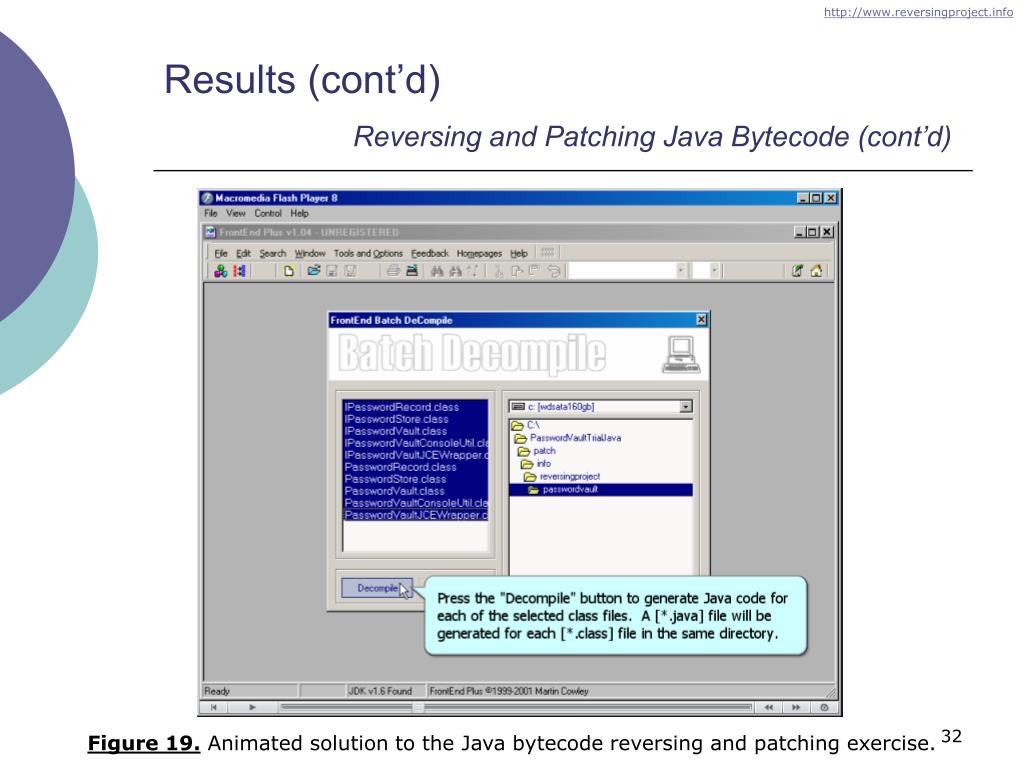This screenshot has width=1024, height=768.
Task: Open the Feedback menu
Action: pos(430,253)
